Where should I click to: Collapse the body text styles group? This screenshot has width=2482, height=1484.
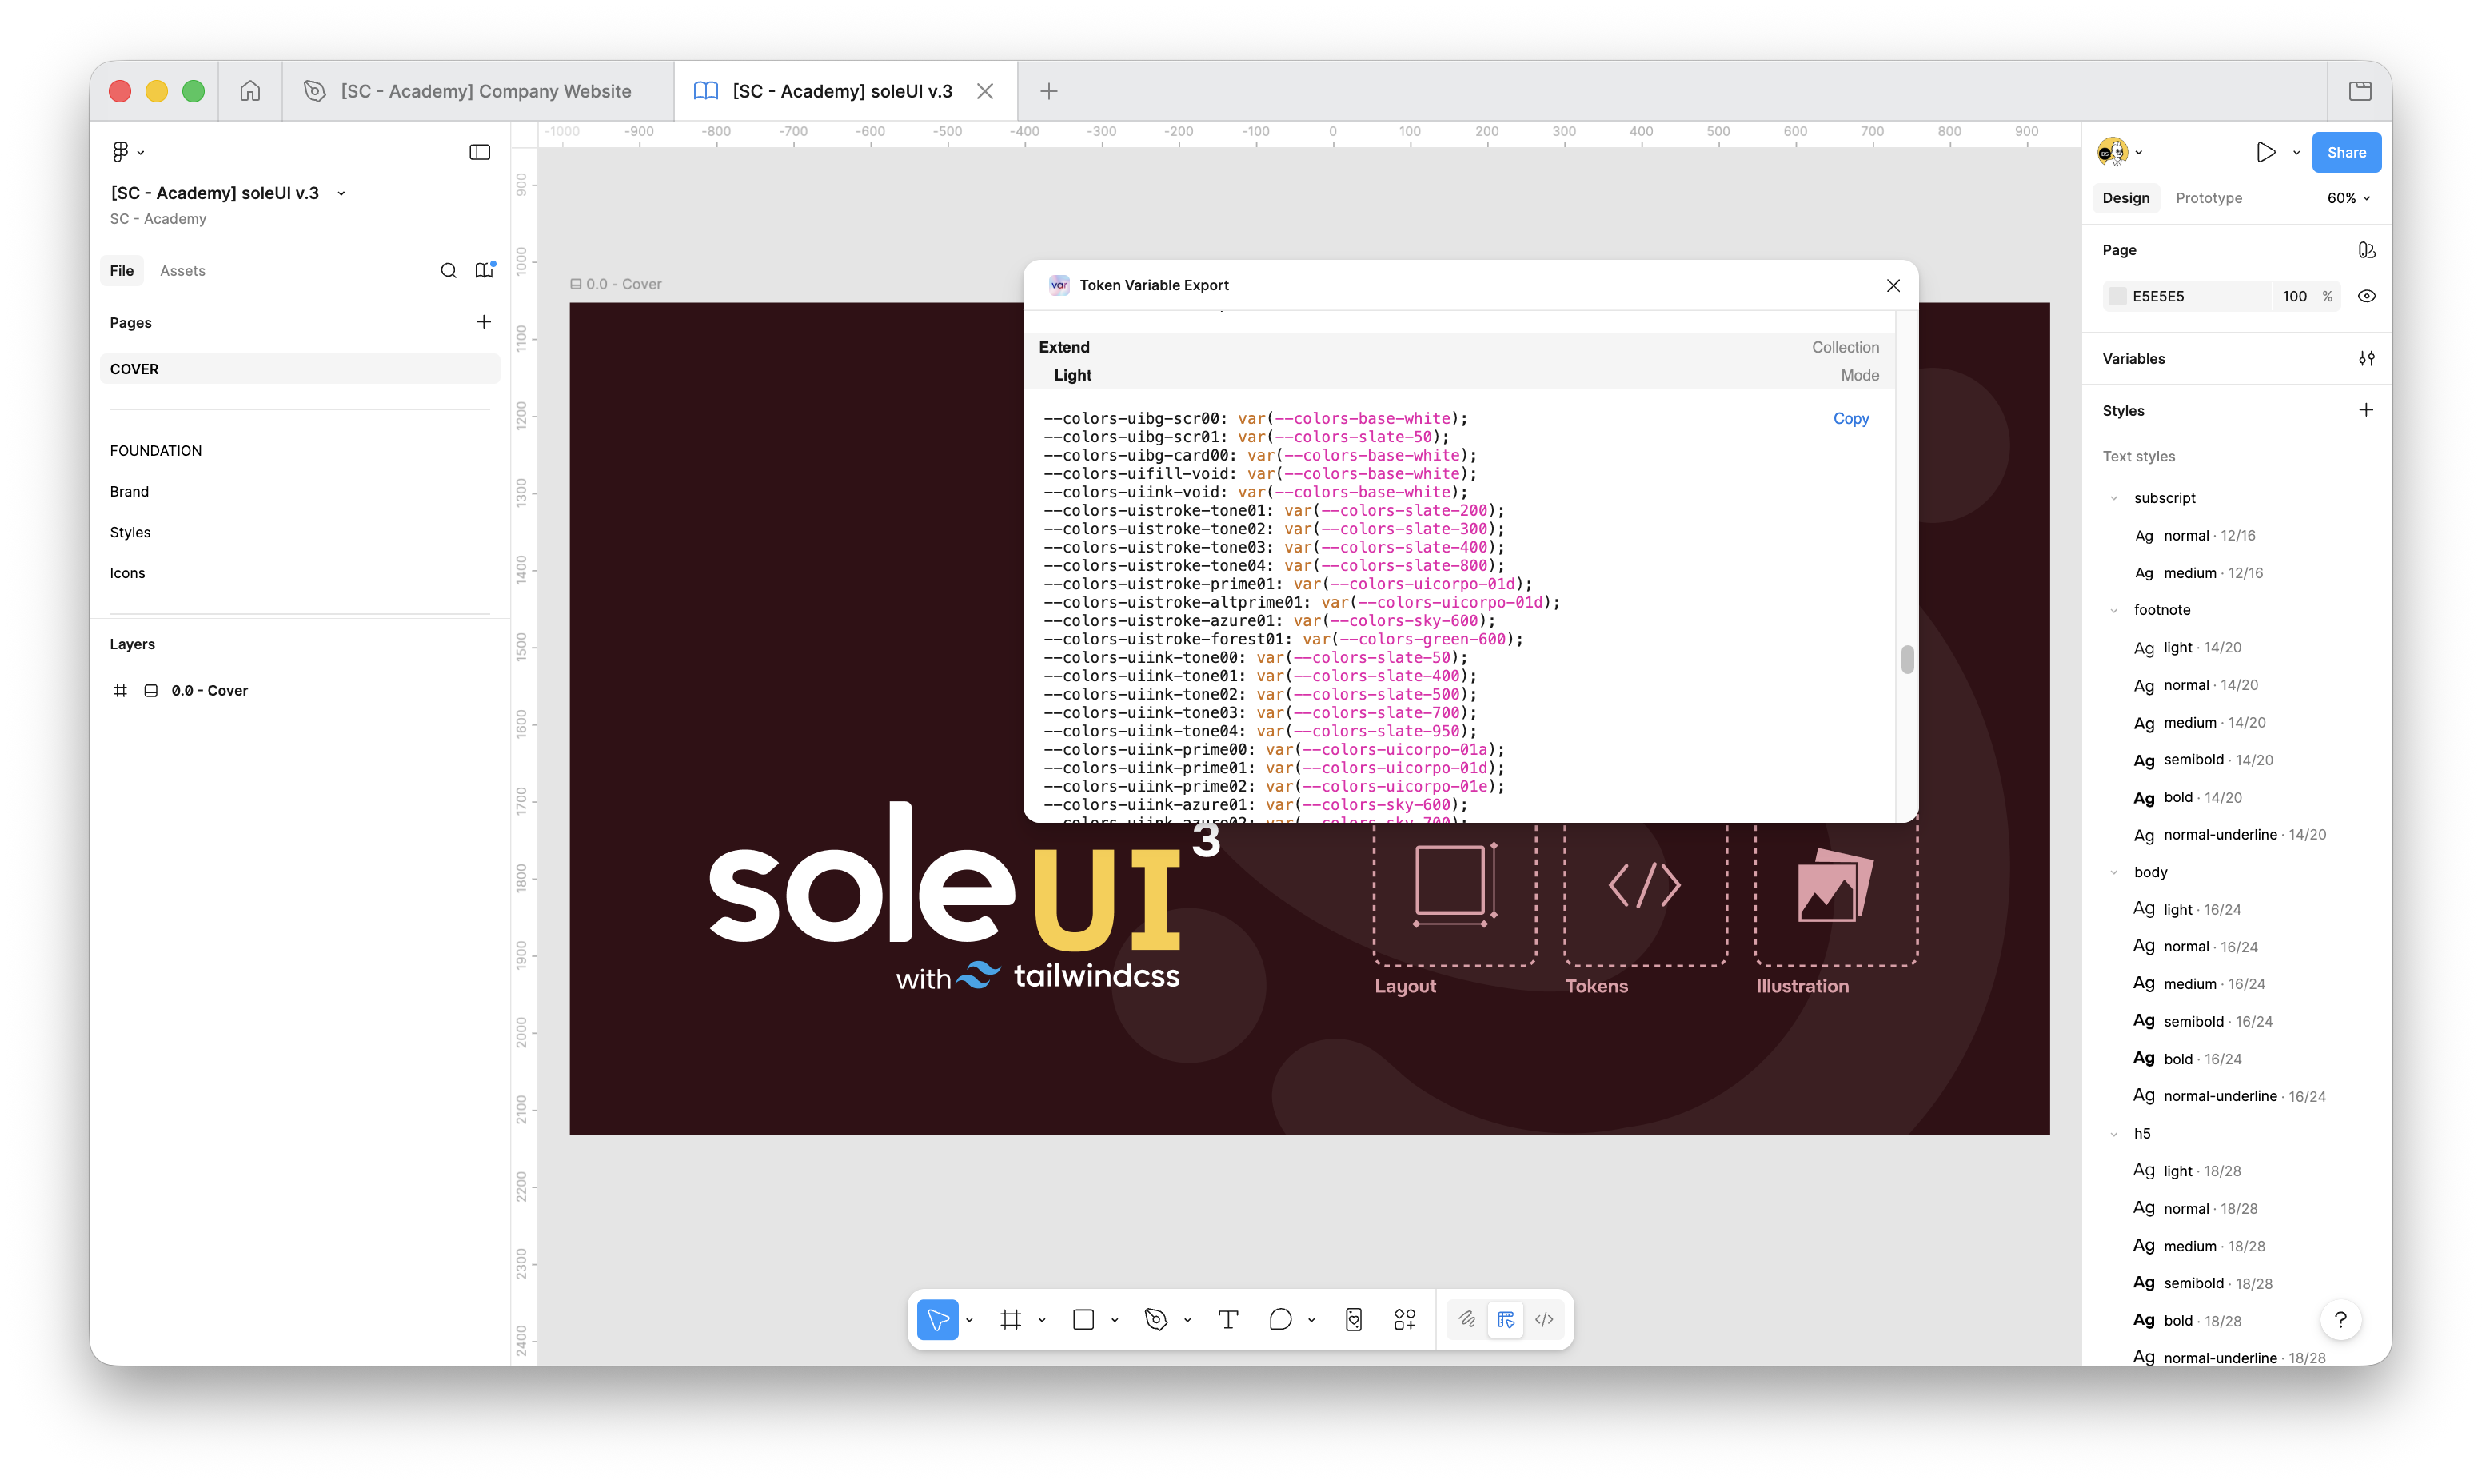pos(2113,871)
